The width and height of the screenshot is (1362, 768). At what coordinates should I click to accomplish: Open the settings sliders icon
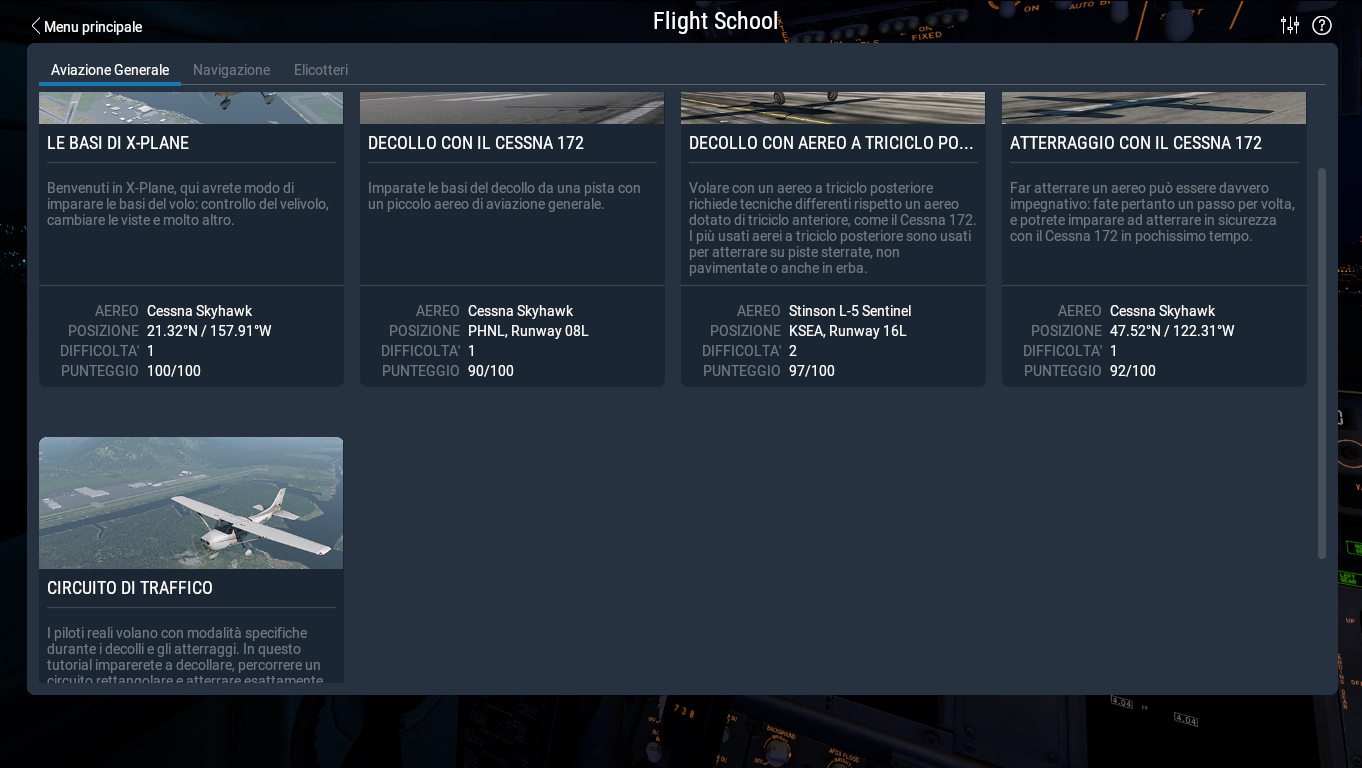(1290, 26)
